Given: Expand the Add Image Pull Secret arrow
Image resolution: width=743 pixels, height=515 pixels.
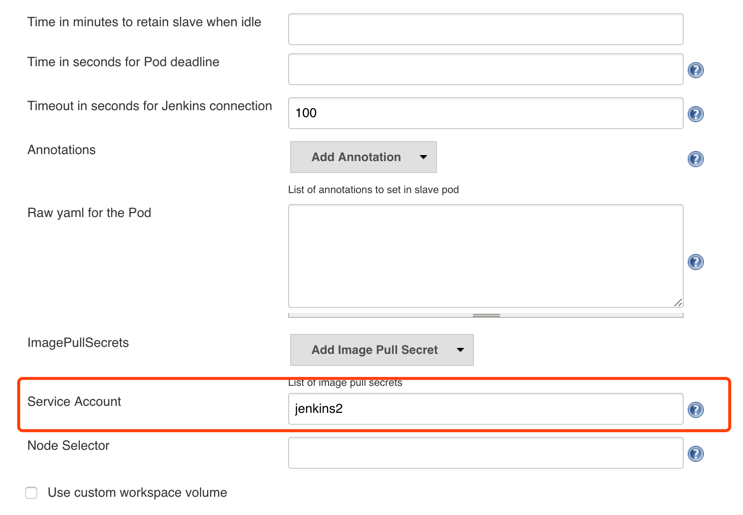Looking at the screenshot, I should pyautogui.click(x=461, y=350).
